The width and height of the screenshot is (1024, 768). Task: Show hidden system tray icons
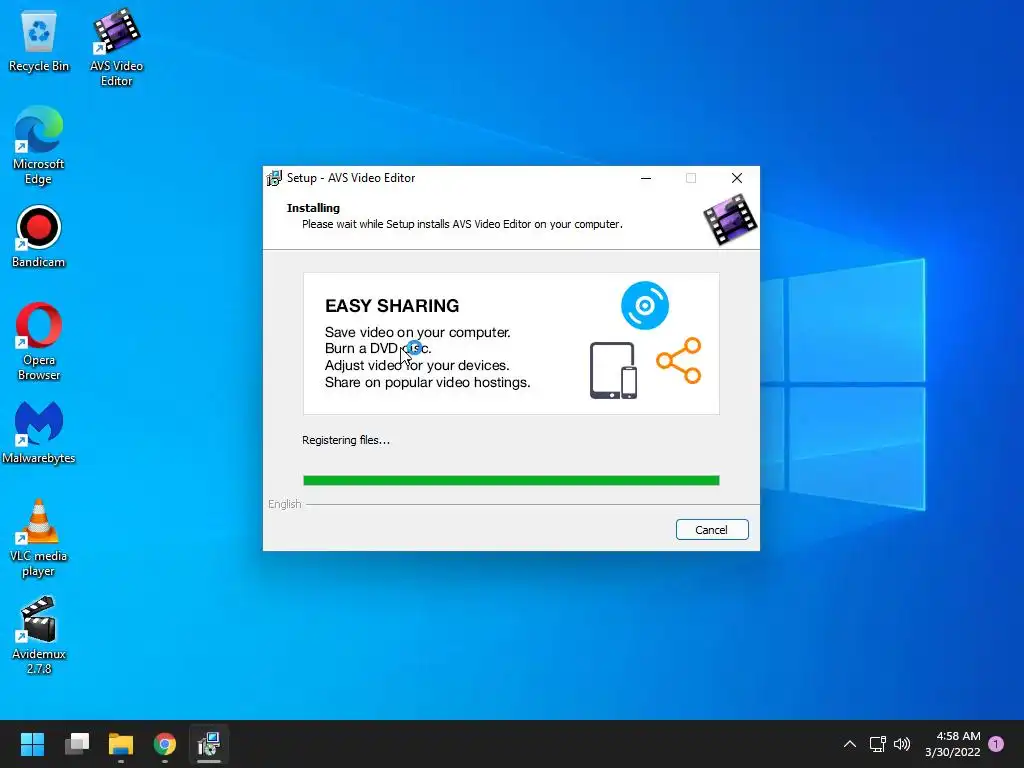(850, 744)
